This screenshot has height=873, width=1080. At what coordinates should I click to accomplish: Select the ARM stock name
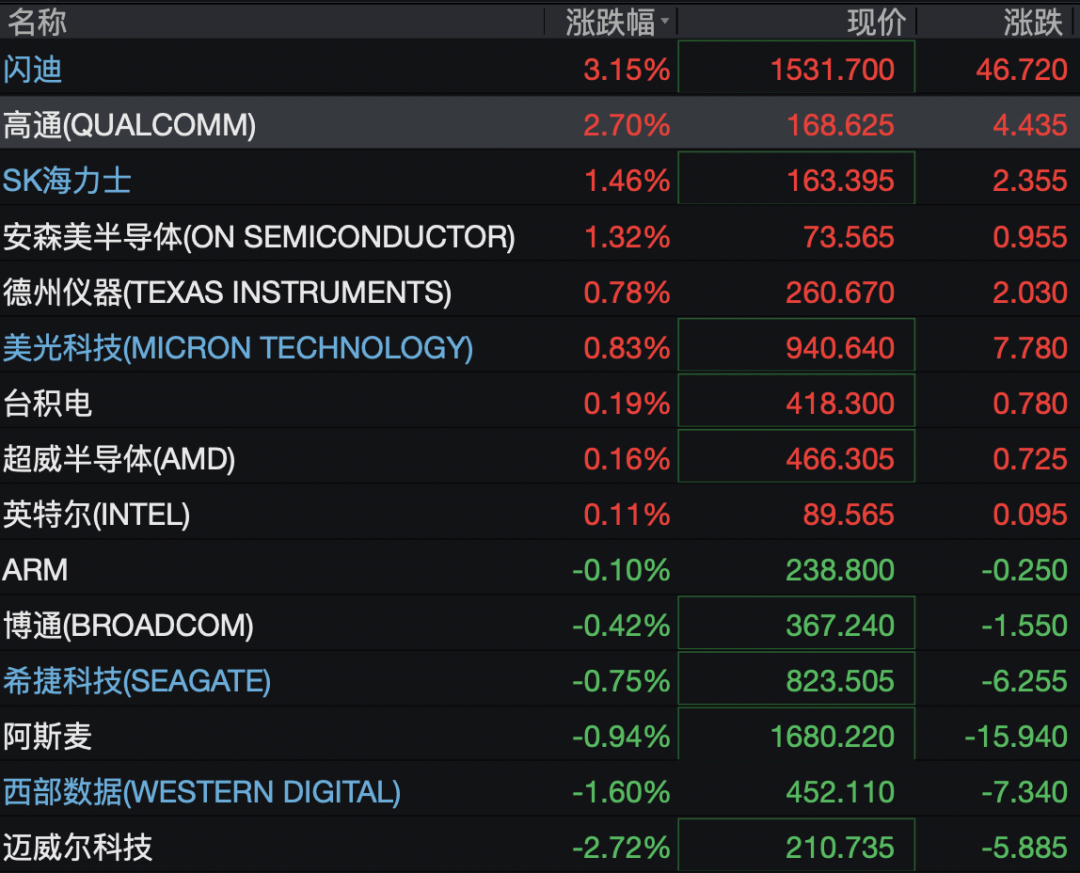coord(35,570)
